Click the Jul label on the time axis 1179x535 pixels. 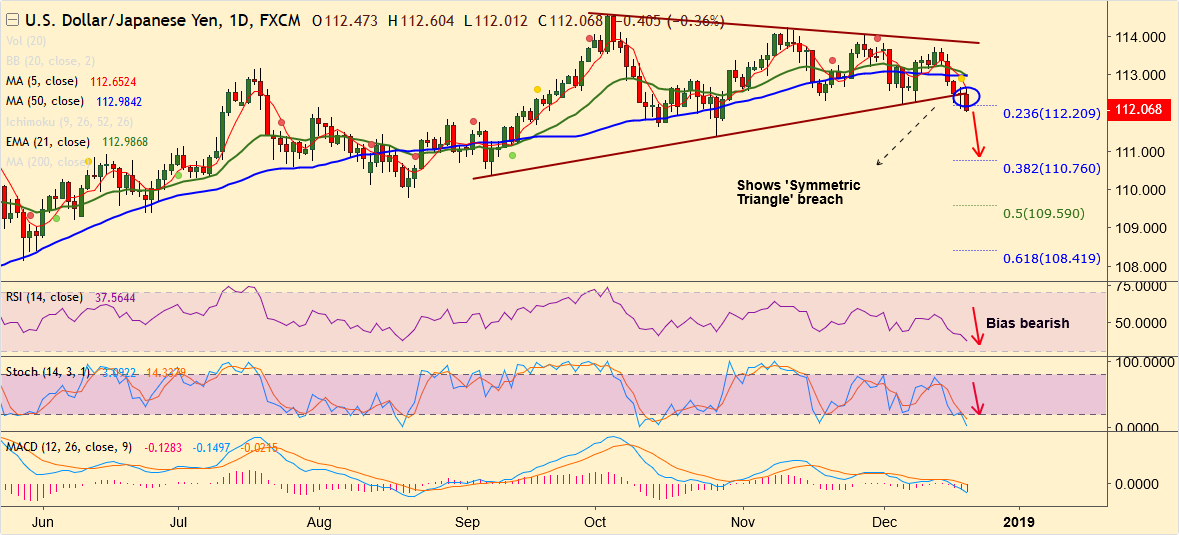[x=178, y=521]
